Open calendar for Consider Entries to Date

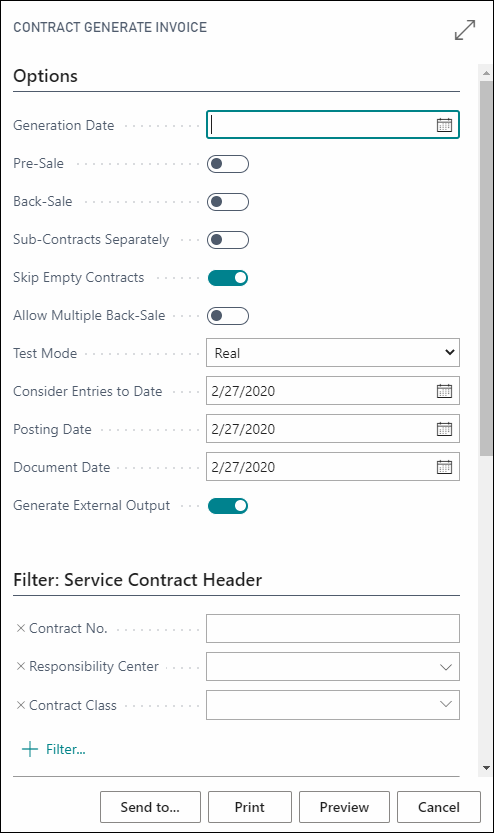click(444, 391)
